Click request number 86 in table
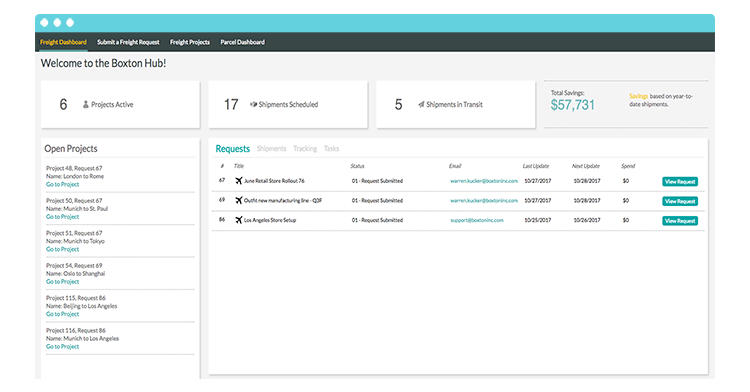 click(222, 219)
